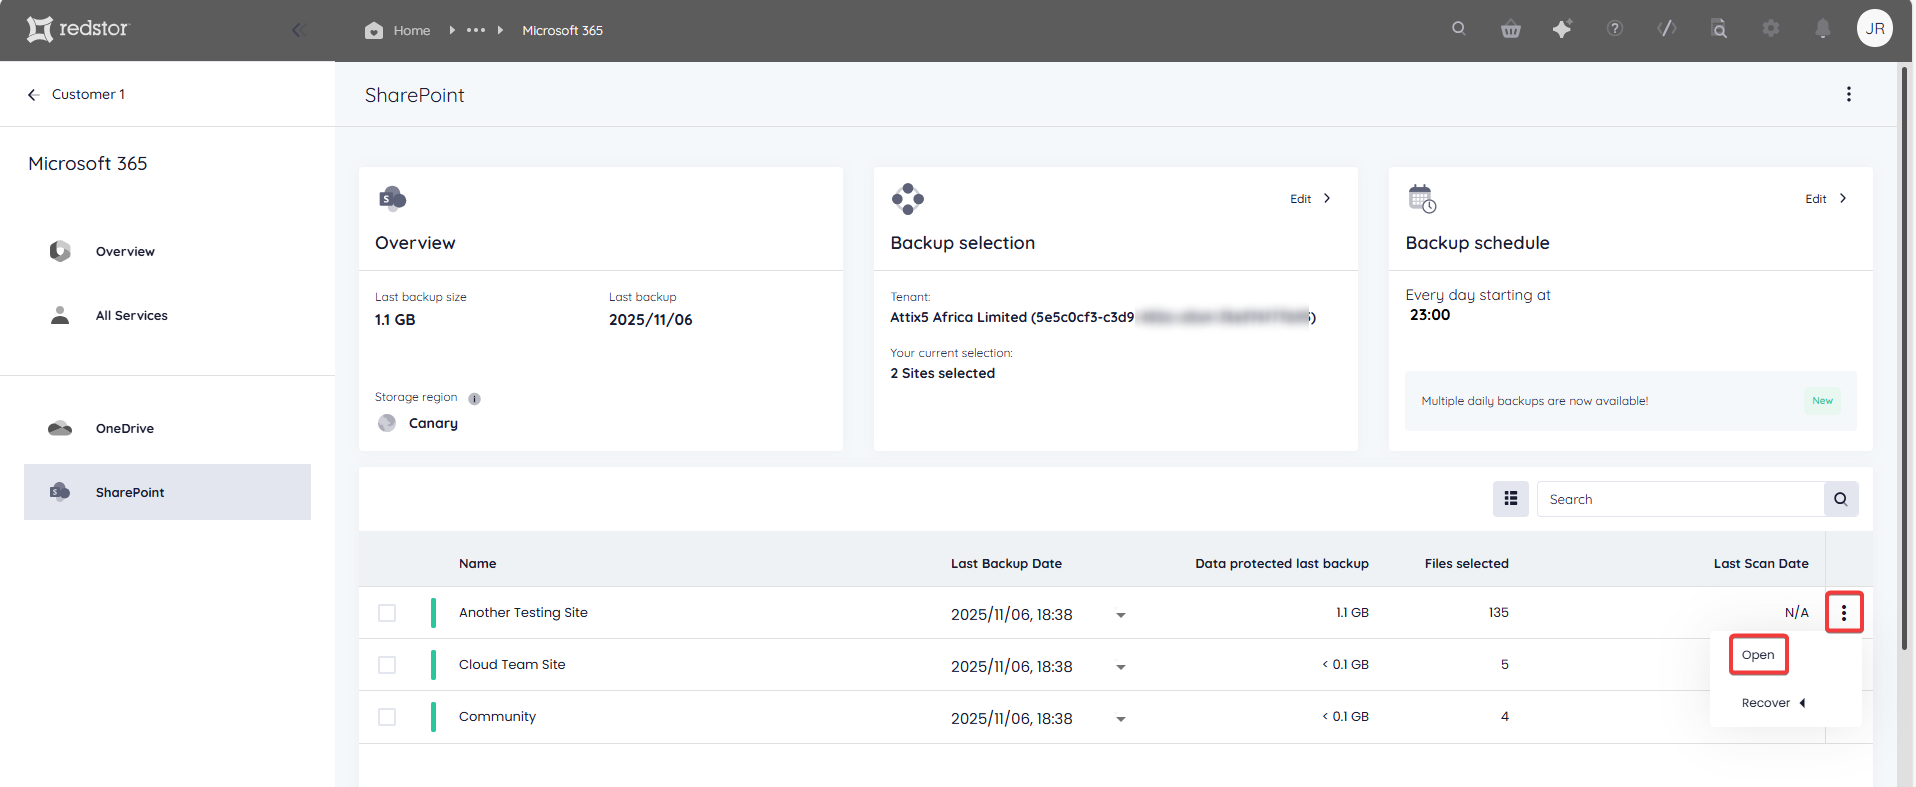Expand the Recover submenu

click(1774, 703)
